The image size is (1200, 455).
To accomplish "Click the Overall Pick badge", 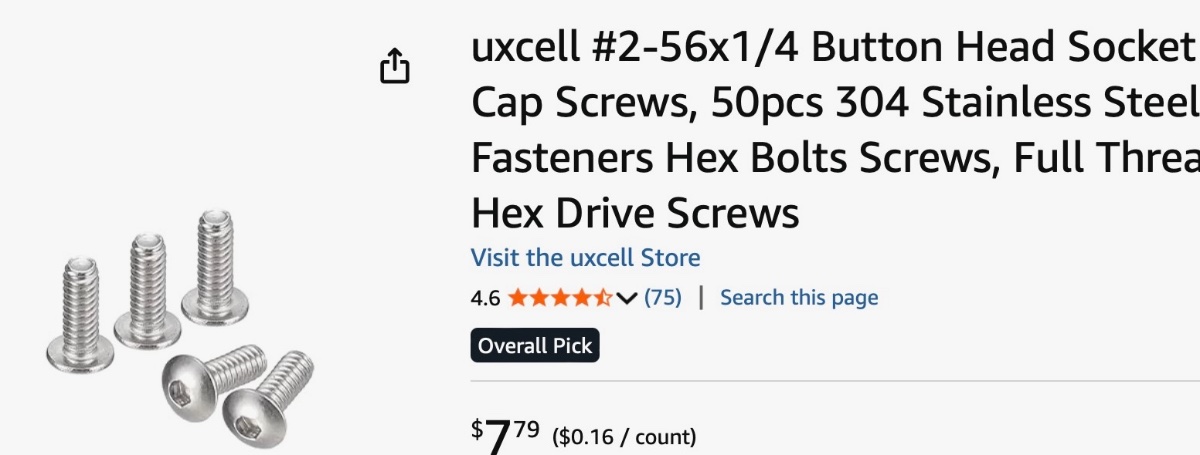I will pyautogui.click(x=535, y=346).
